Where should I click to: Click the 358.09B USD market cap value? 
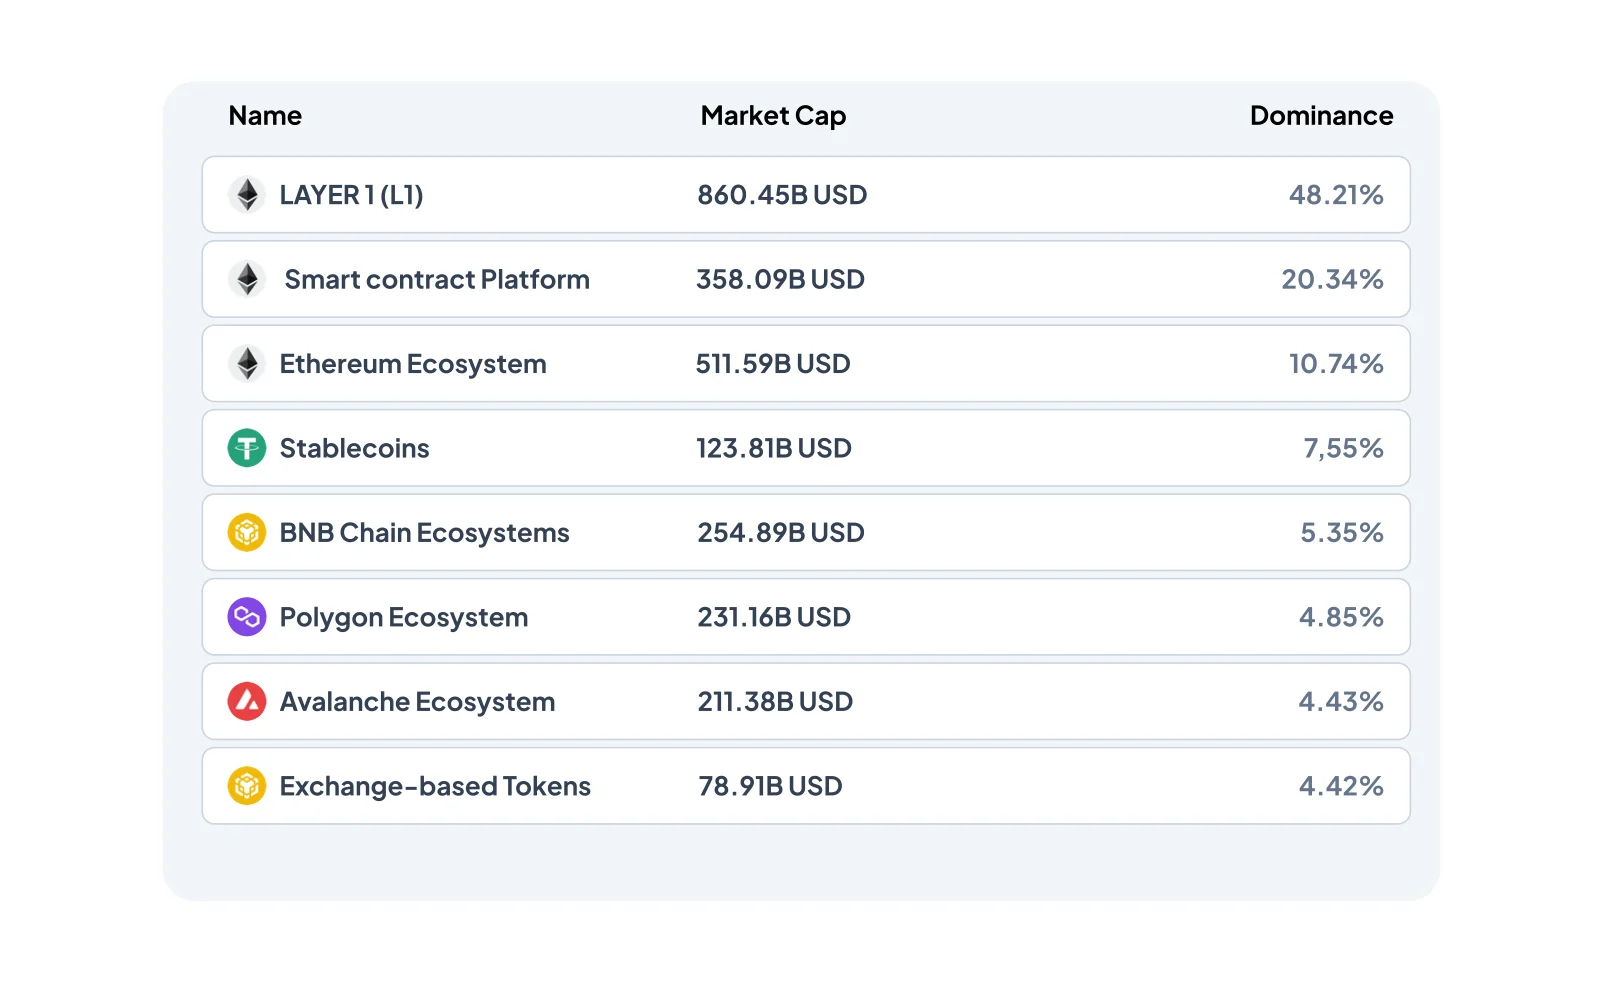coord(780,279)
